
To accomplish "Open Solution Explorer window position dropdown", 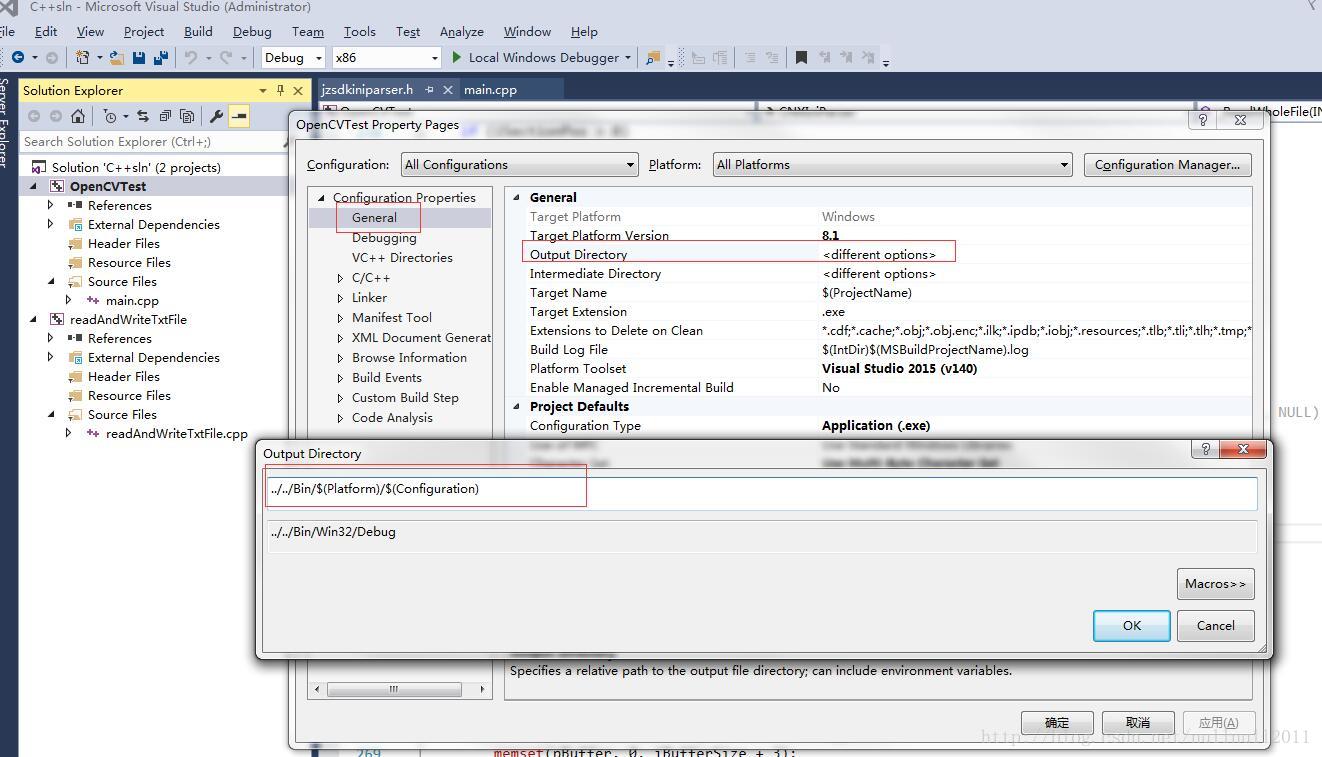I will click(x=263, y=90).
